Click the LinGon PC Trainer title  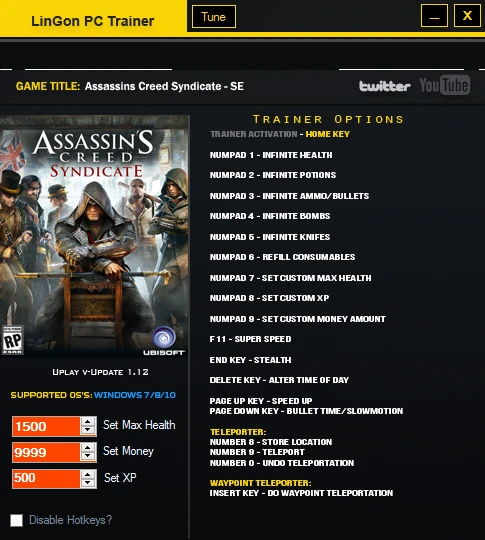92,21
